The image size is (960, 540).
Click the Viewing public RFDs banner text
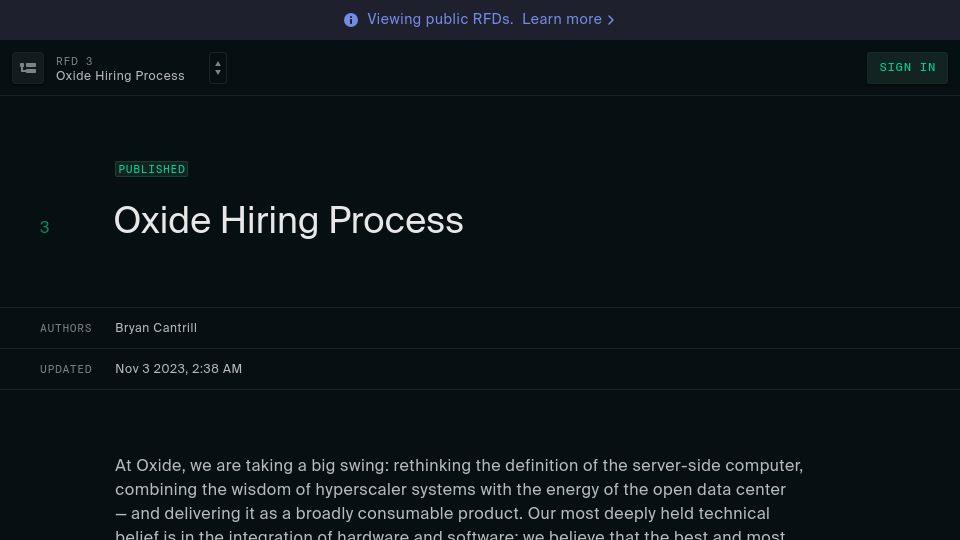440,20
